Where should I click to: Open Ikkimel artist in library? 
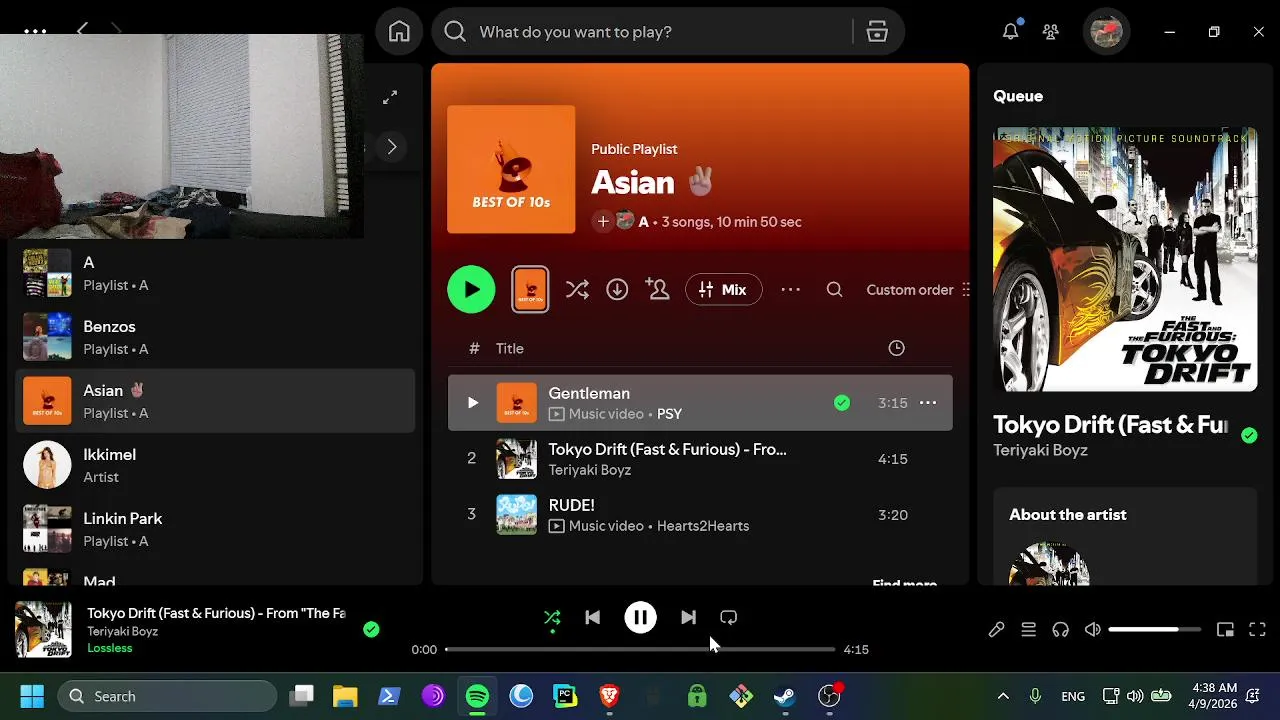215,465
